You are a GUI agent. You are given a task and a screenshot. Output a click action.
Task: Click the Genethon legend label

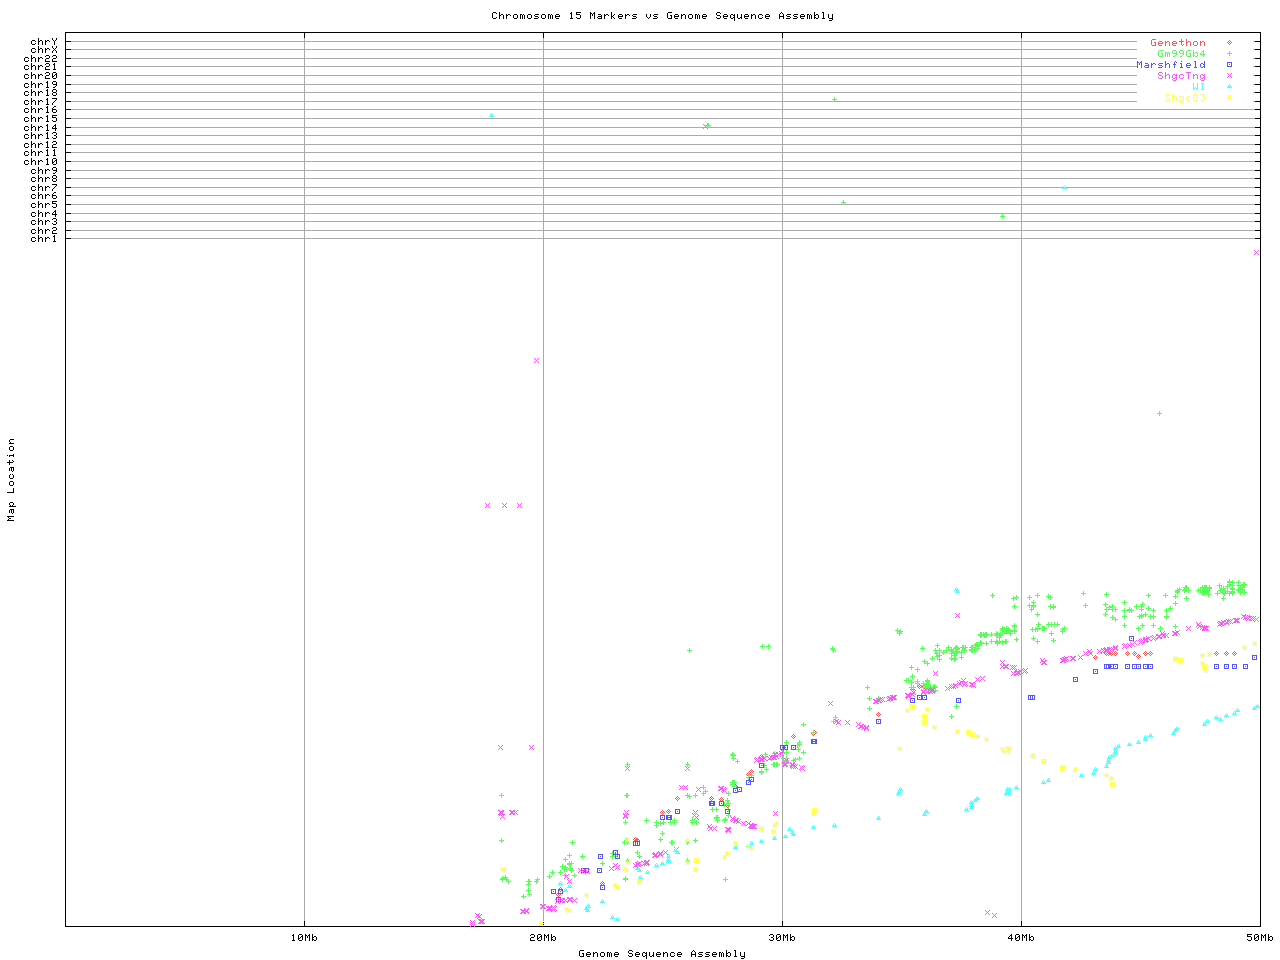click(x=1177, y=43)
